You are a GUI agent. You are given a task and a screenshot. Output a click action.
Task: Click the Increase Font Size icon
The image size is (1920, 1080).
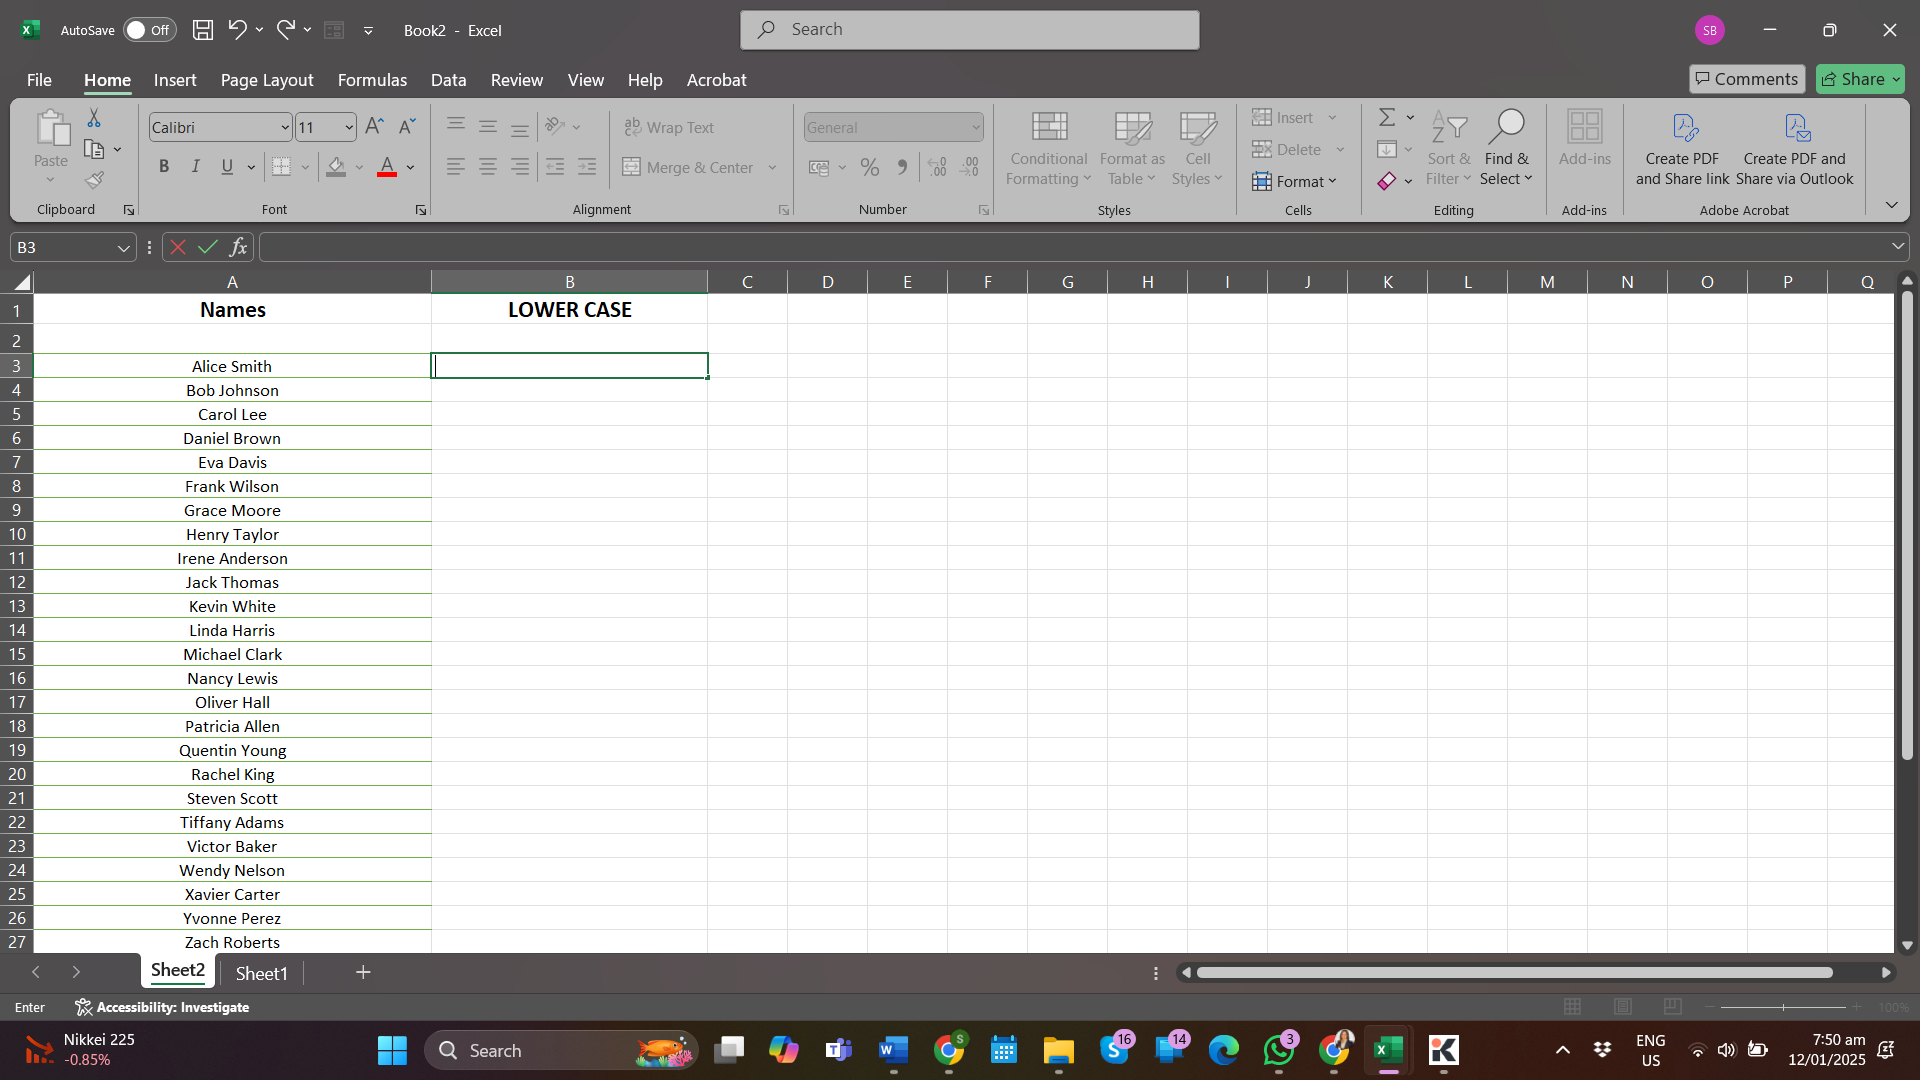(x=374, y=126)
